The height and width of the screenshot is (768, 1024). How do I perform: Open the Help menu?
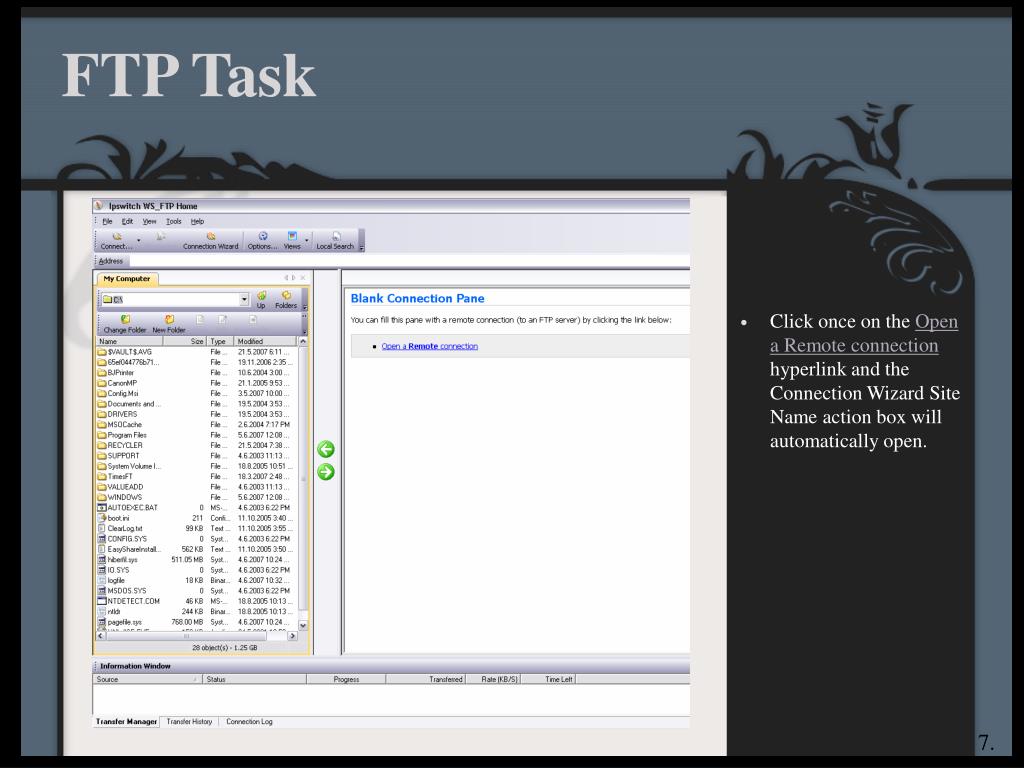(197, 221)
